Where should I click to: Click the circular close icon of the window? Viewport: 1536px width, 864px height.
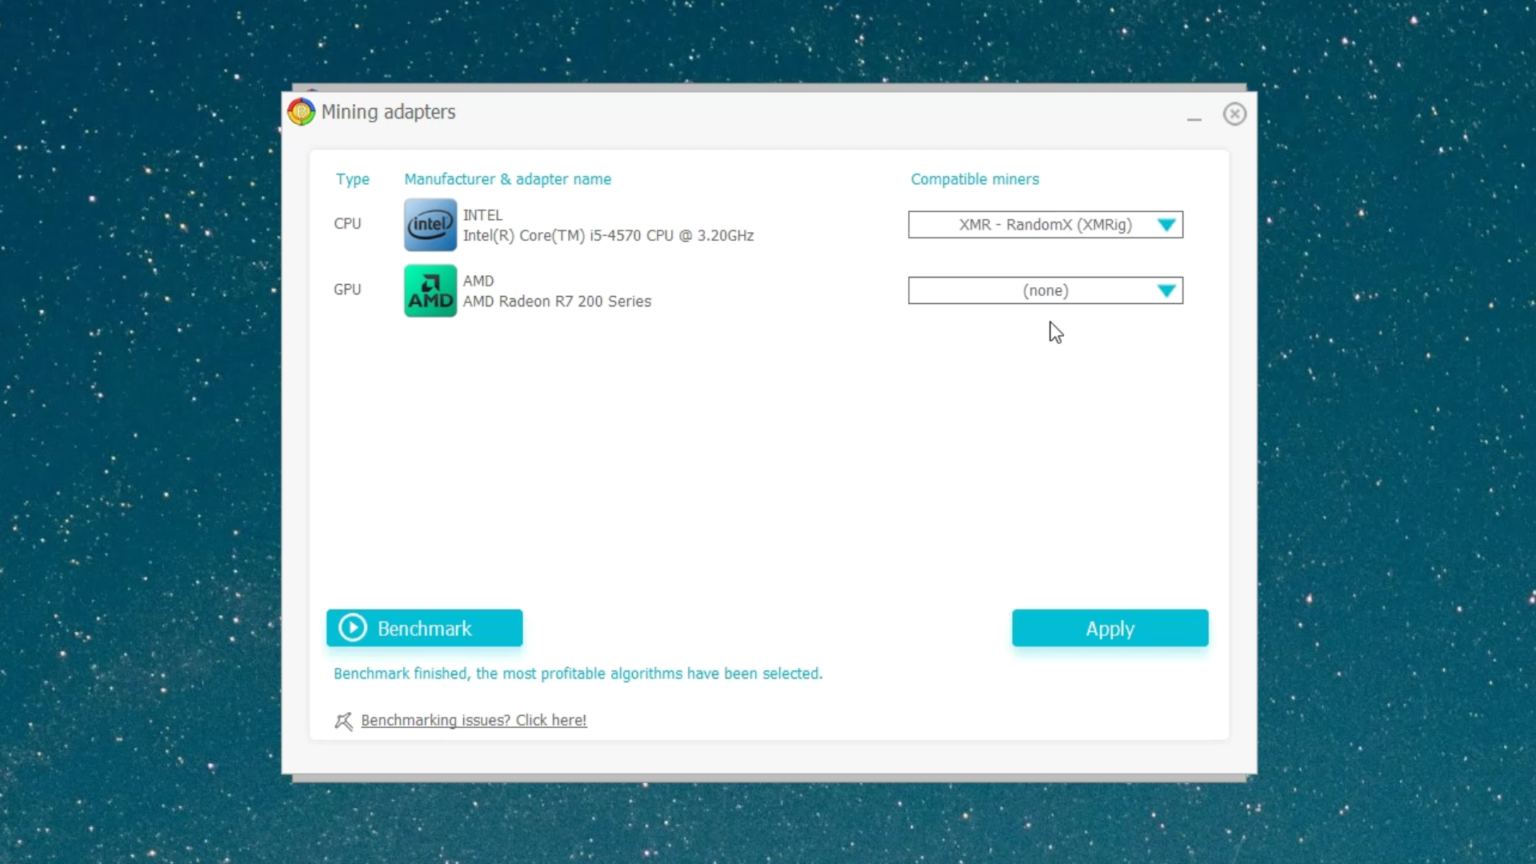pos(1234,113)
